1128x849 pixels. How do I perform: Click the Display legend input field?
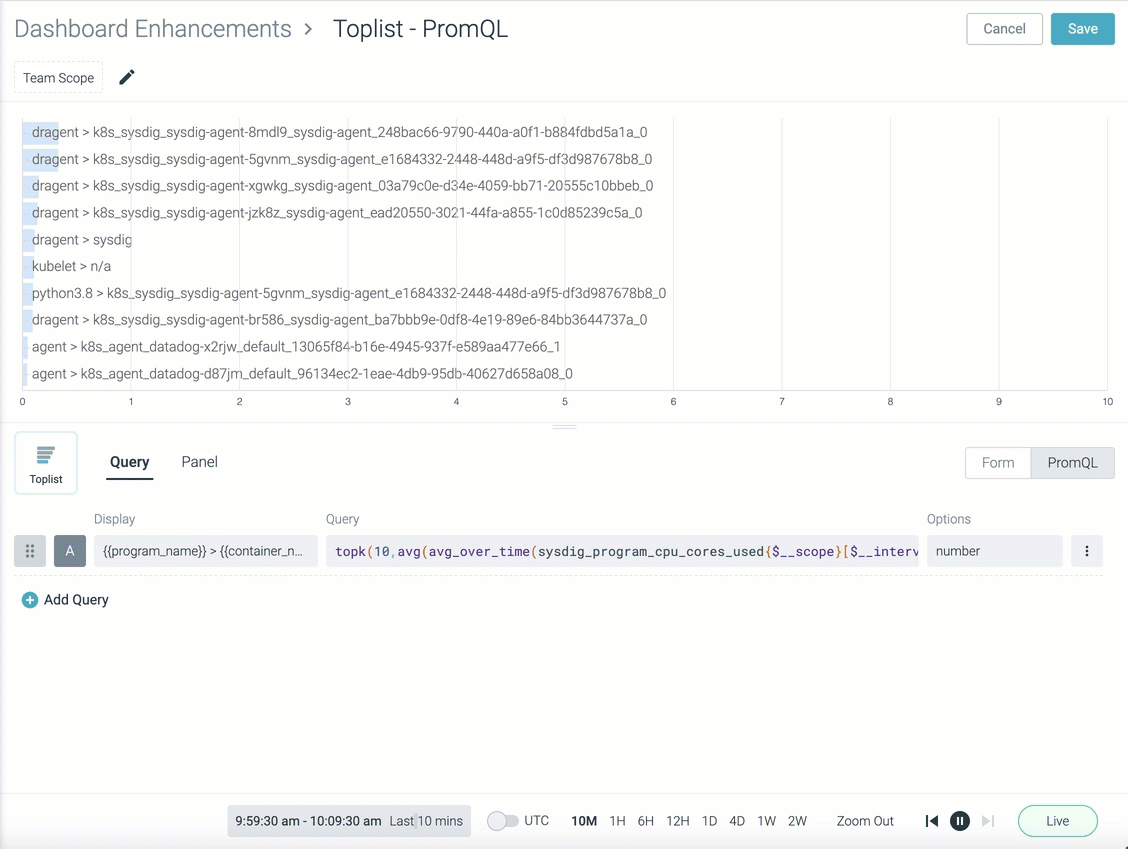pyautogui.click(x=206, y=551)
